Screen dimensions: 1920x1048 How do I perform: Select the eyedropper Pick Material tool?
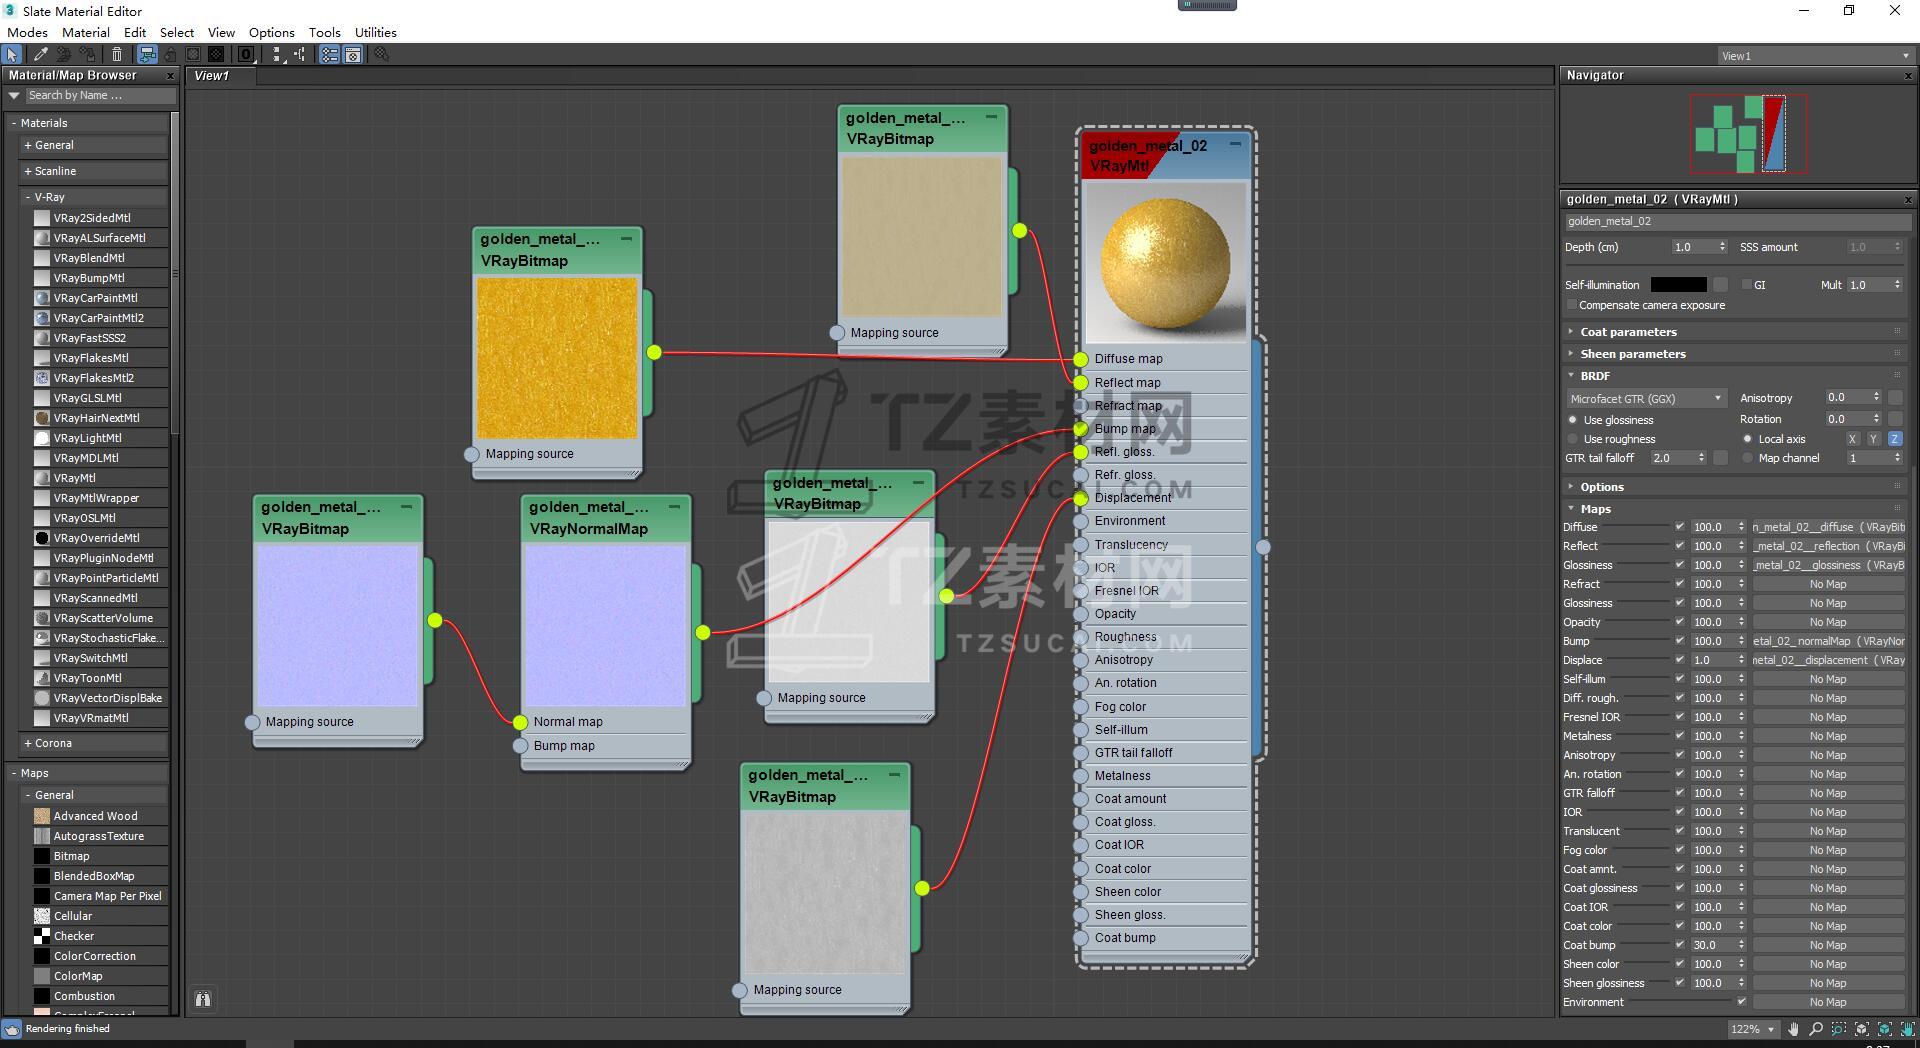[x=40, y=55]
